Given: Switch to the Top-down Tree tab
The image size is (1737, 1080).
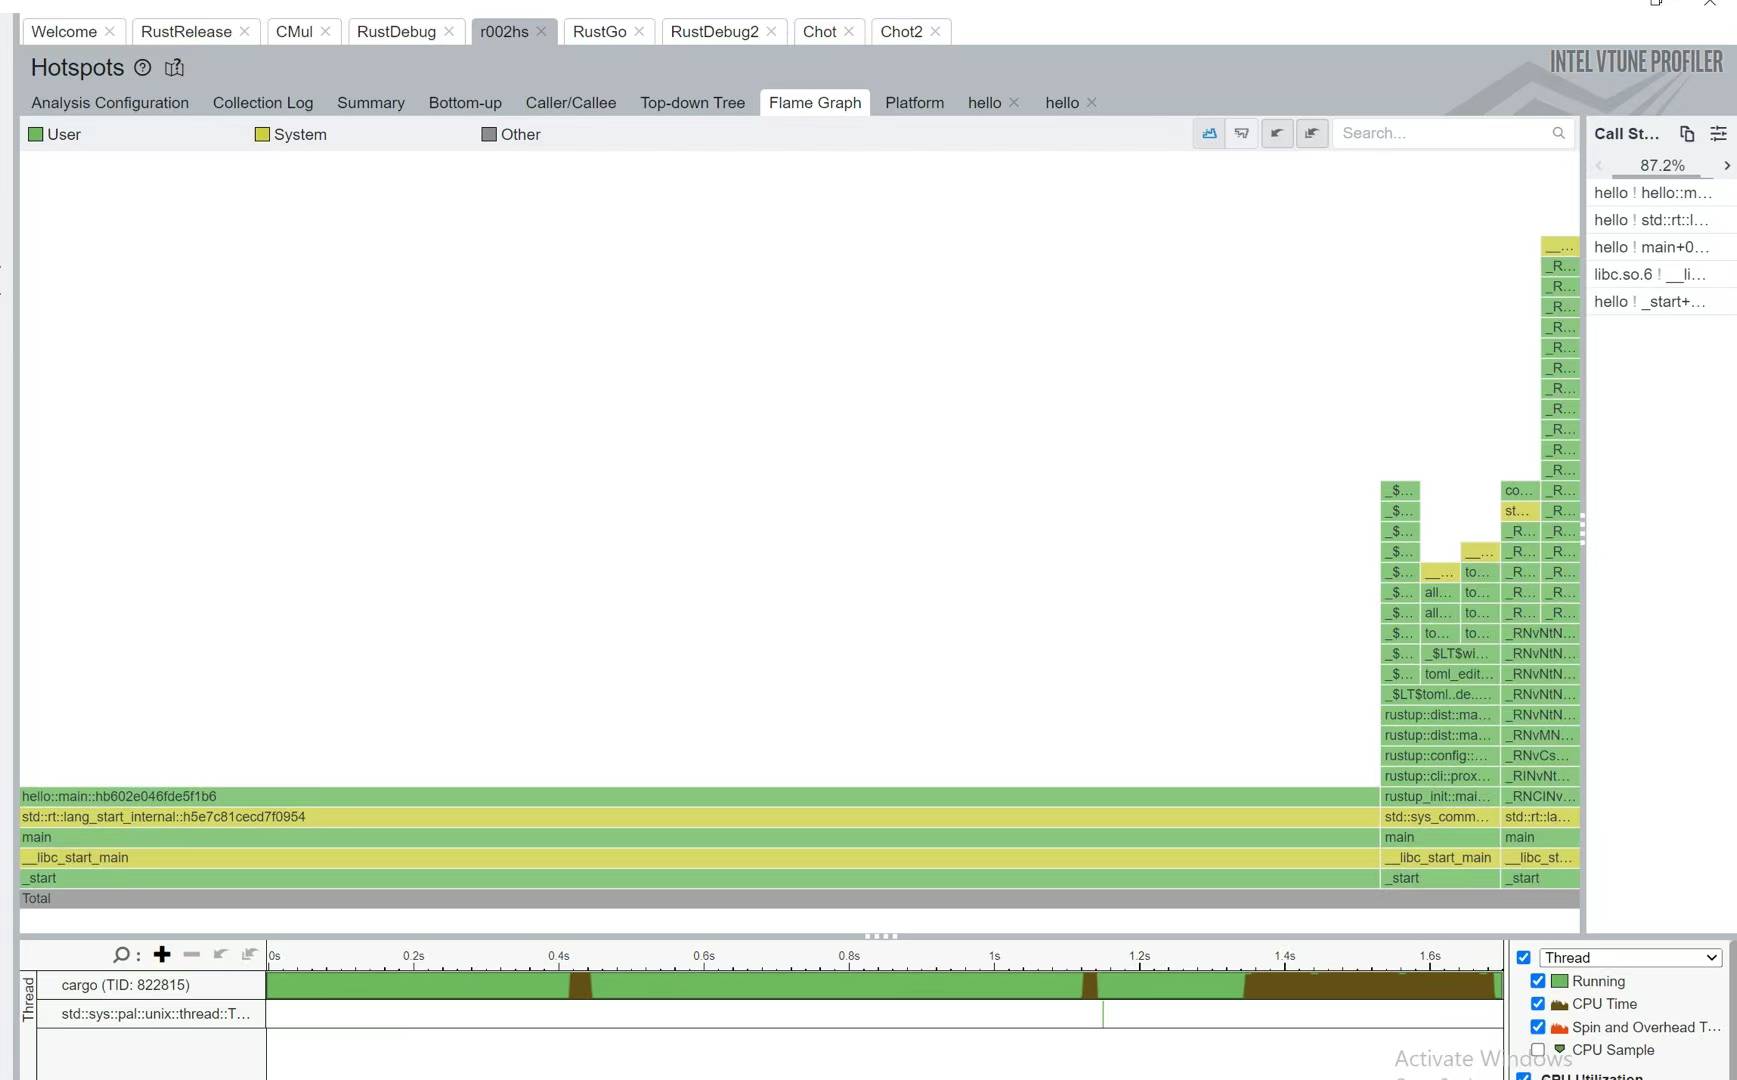Looking at the screenshot, I should [x=693, y=103].
